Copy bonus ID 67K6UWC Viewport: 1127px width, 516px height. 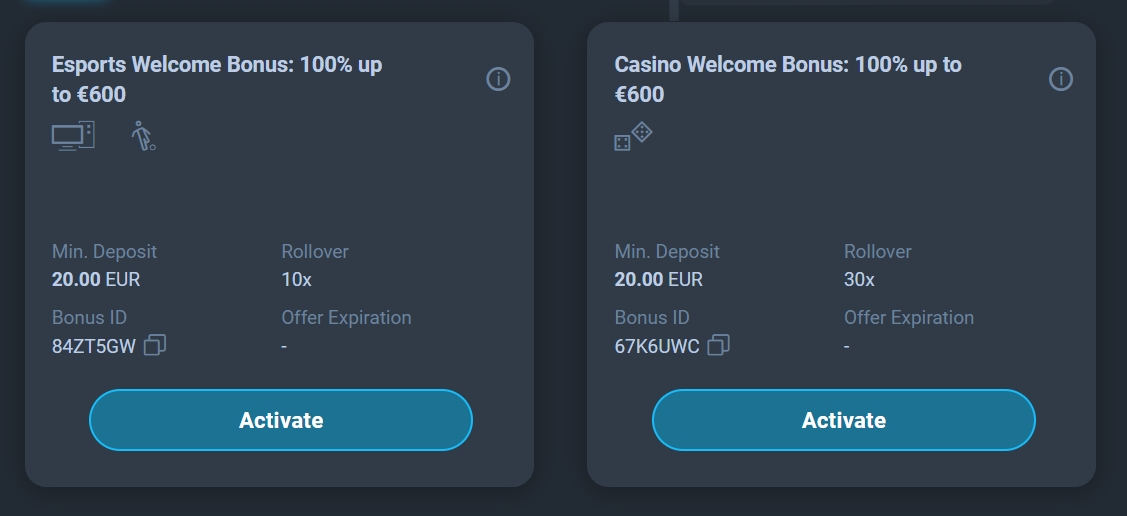(718, 346)
